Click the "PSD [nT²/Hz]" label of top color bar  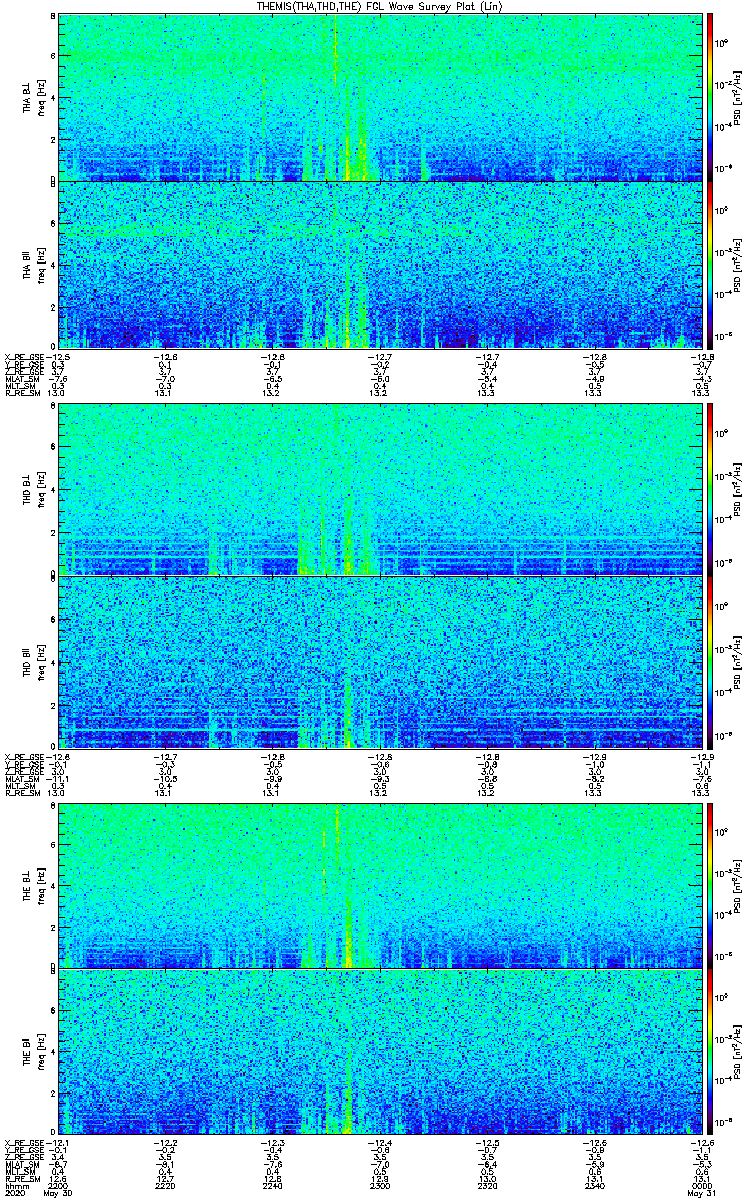[736, 96]
